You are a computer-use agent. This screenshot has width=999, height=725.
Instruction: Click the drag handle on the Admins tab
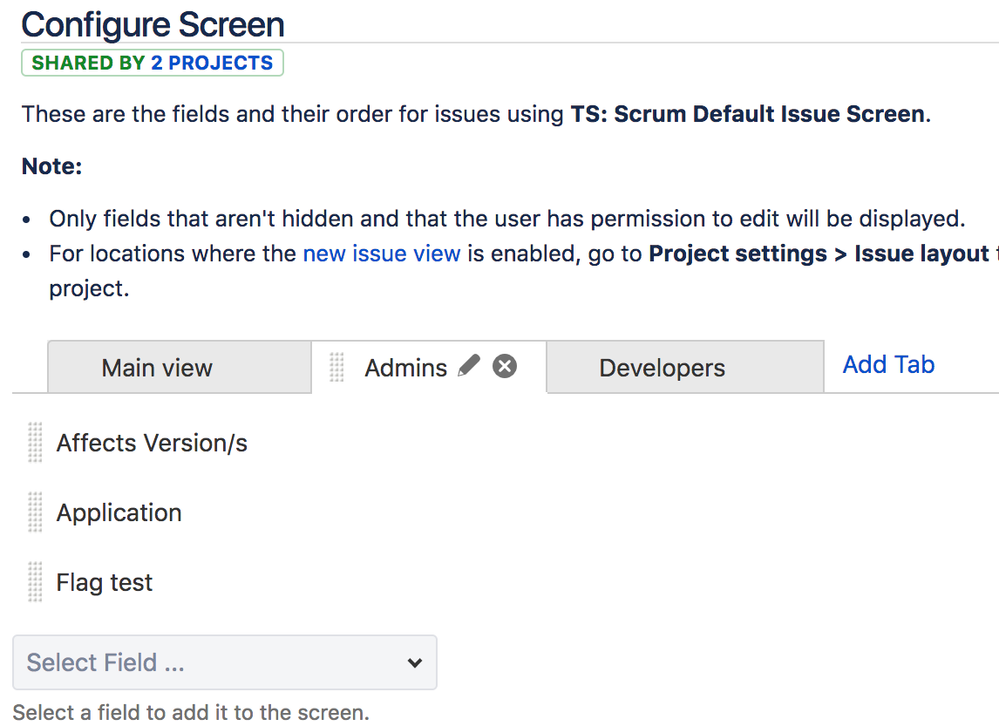tap(335, 367)
